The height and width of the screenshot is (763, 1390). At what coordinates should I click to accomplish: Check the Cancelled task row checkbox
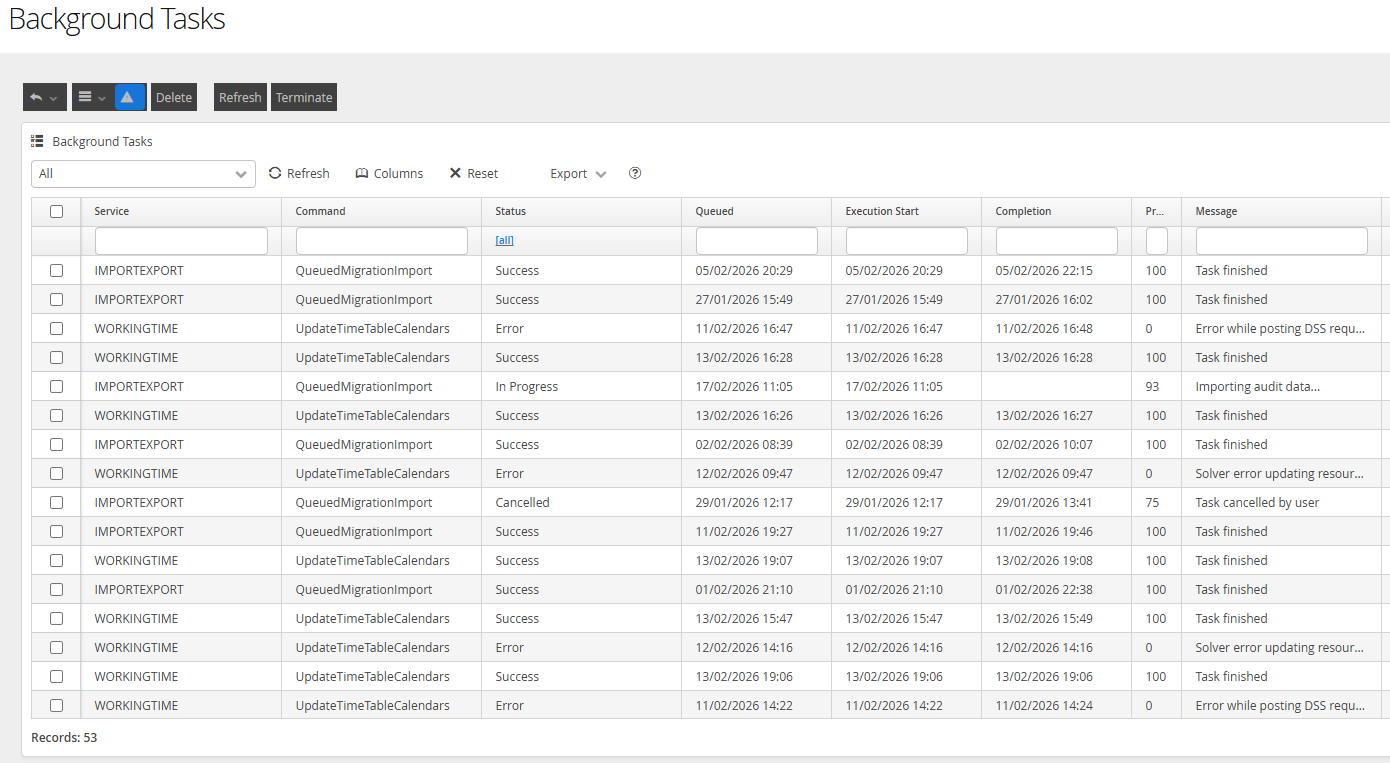point(57,502)
